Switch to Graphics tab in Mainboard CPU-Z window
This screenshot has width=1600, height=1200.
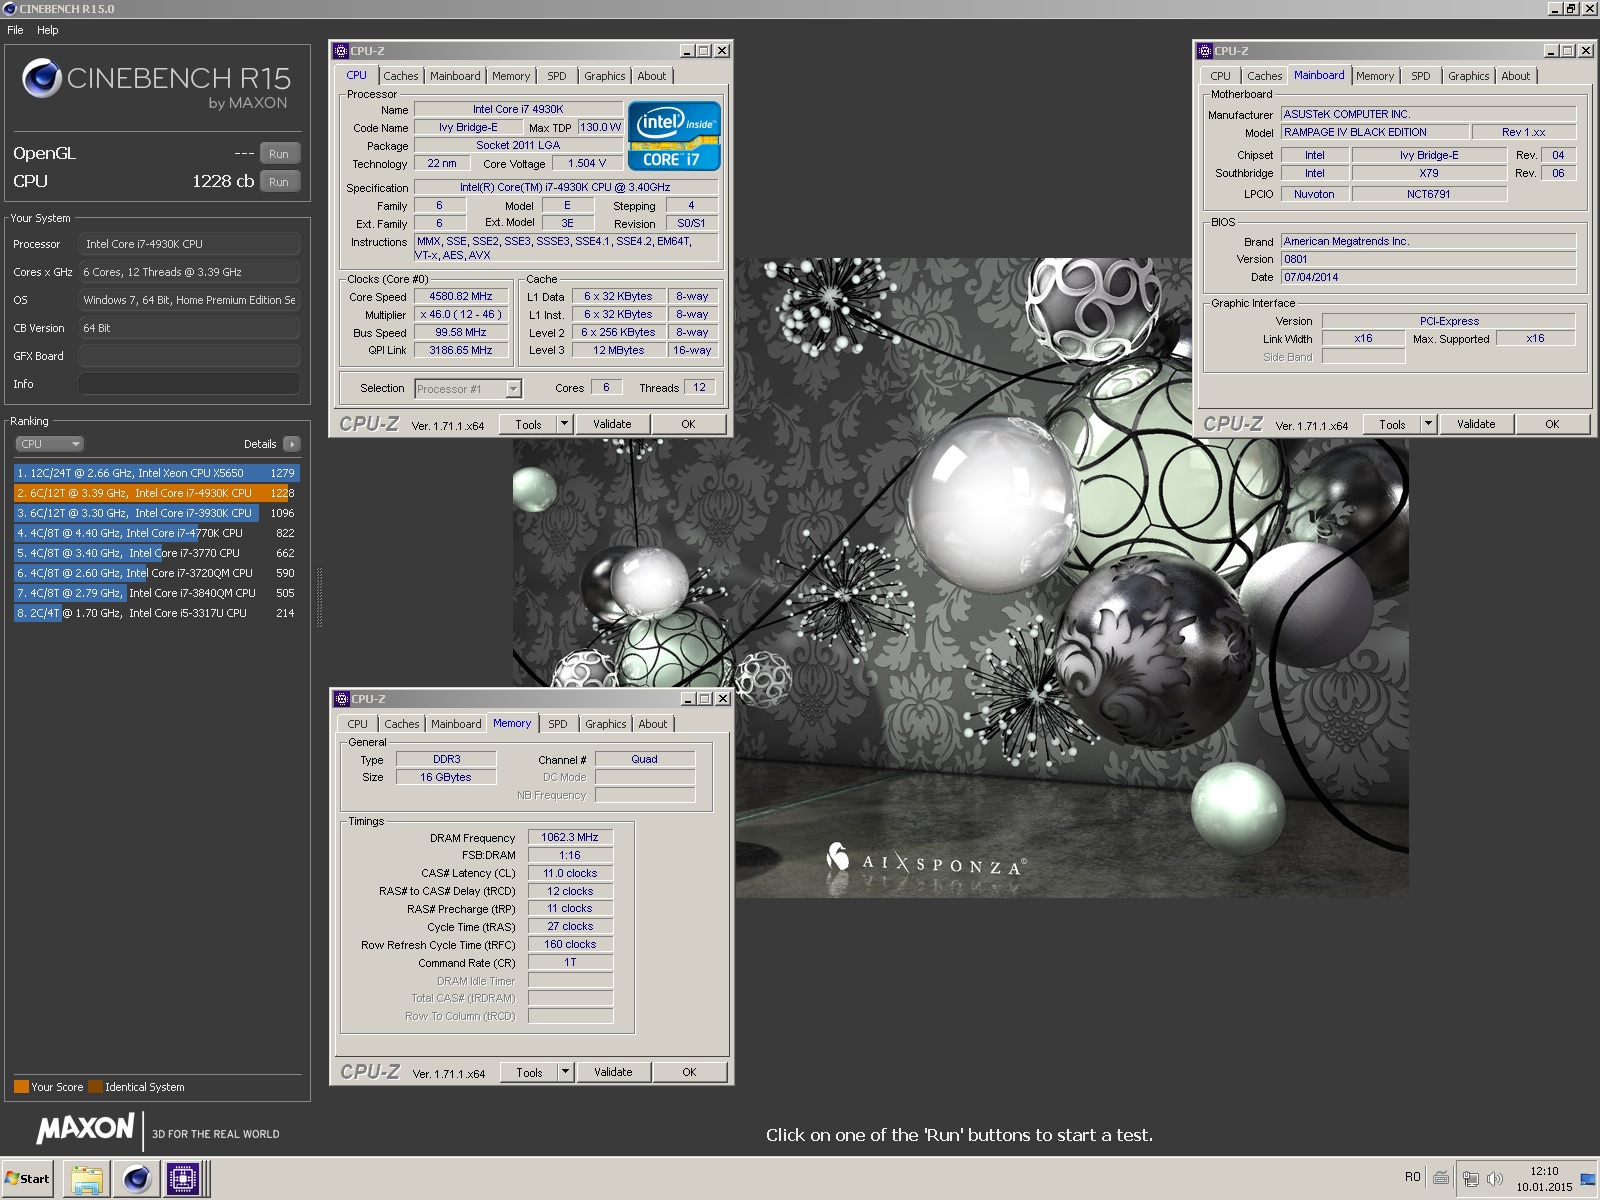(1469, 76)
